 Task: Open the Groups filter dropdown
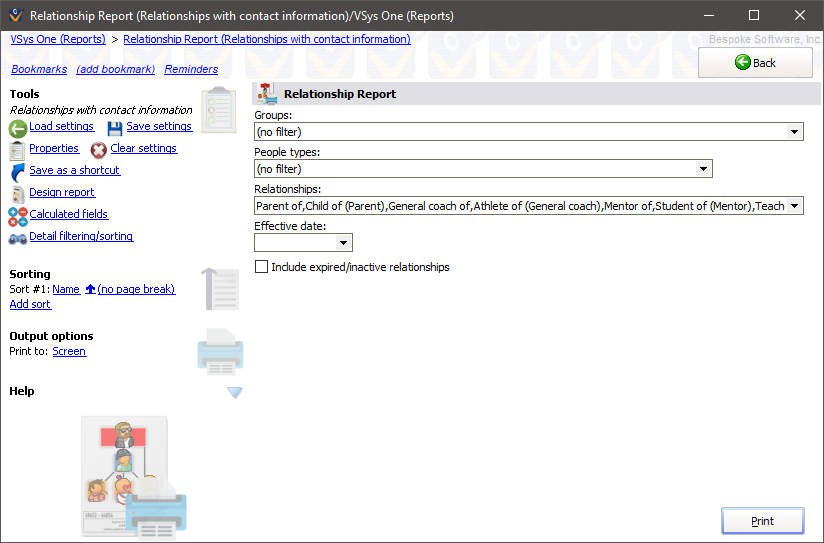pos(795,131)
